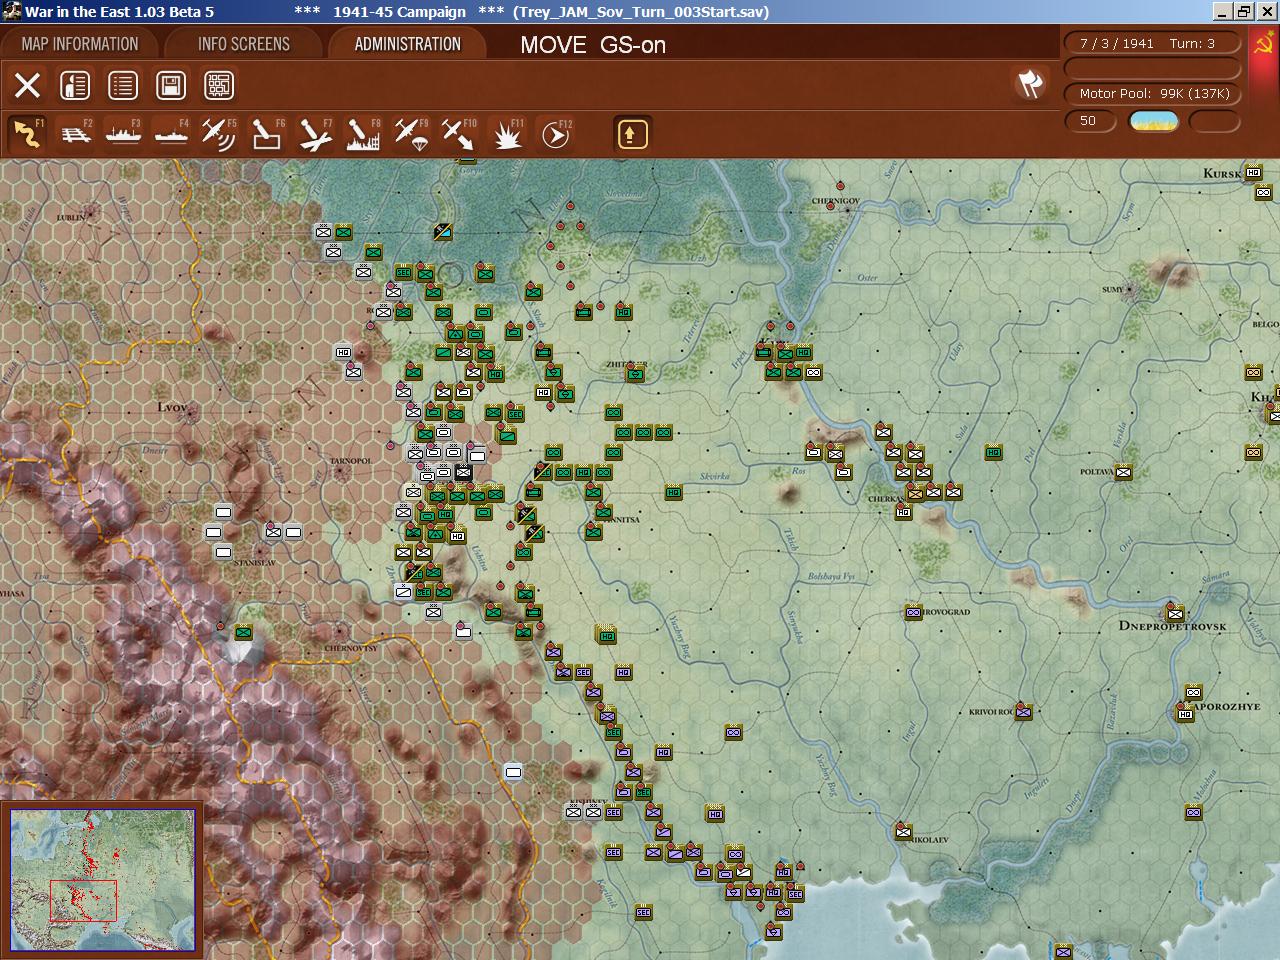1280x960 pixels.
Task: Select the F10 air transfer mode
Action: pos(459,134)
